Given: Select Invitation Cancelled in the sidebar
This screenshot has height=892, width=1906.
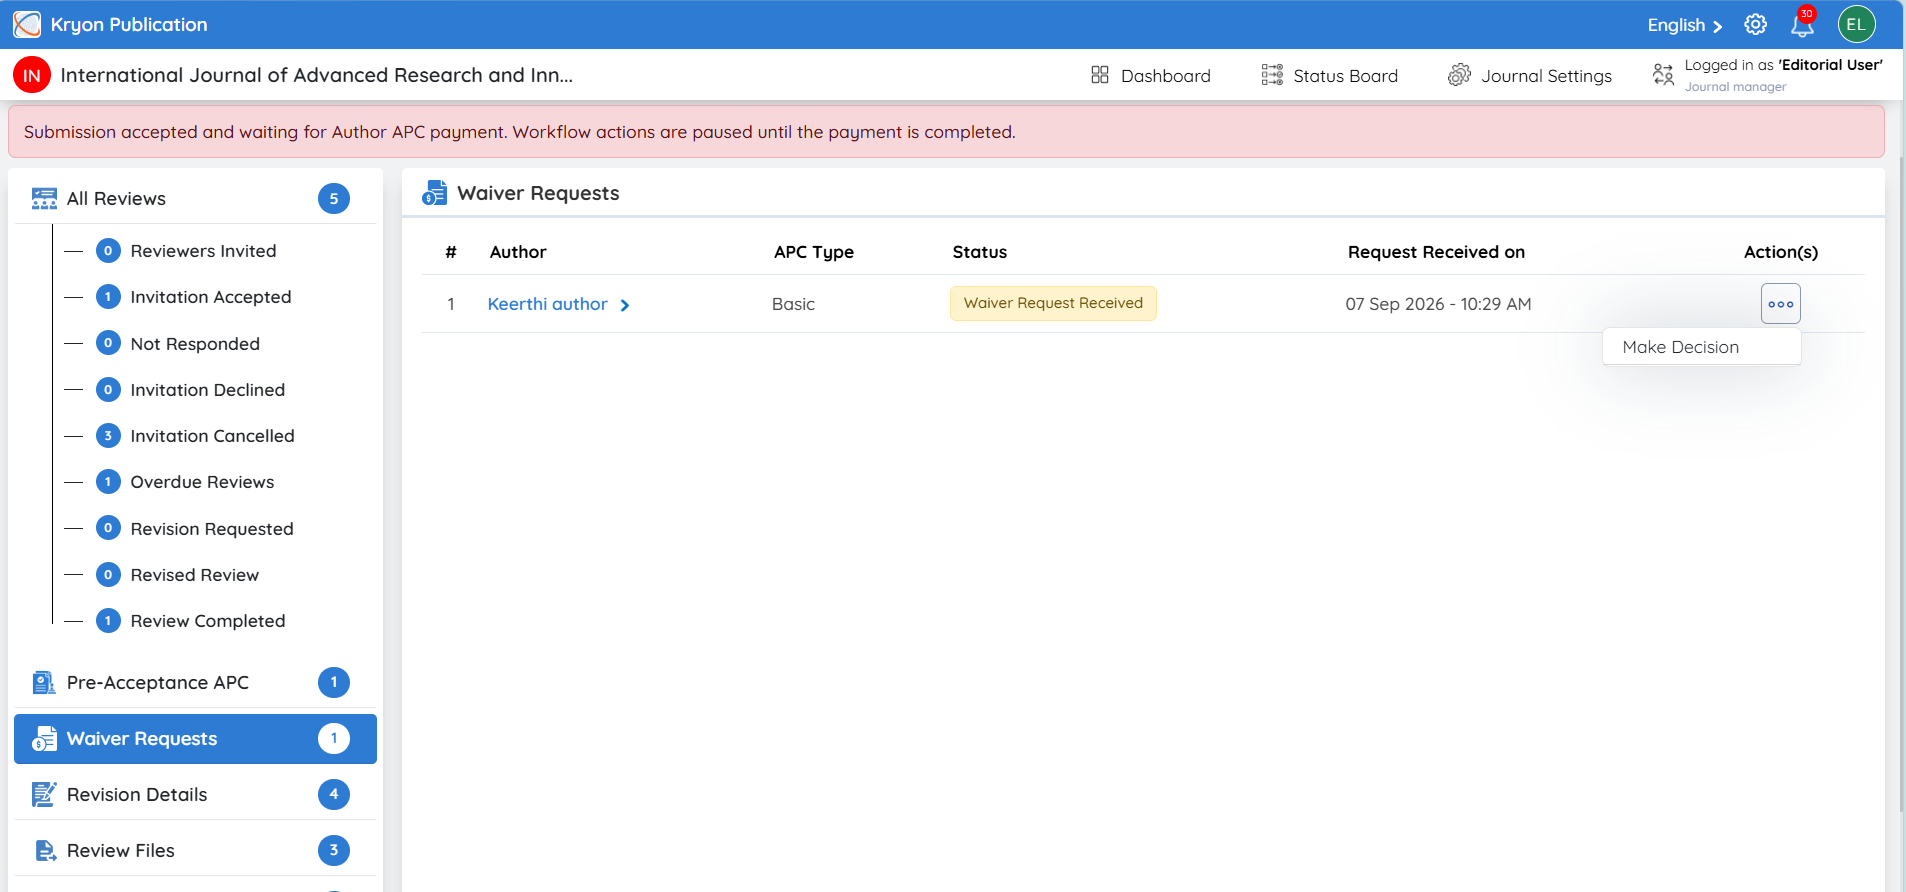Looking at the screenshot, I should 212,436.
